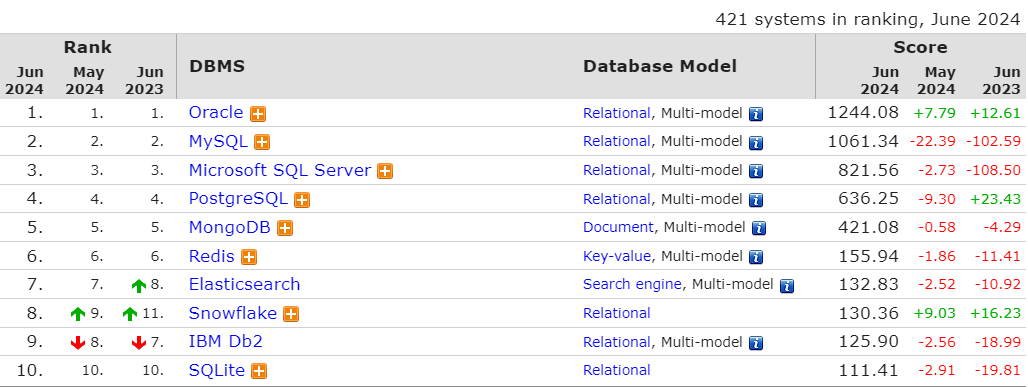Open the MySQL DBMS link

point(218,141)
